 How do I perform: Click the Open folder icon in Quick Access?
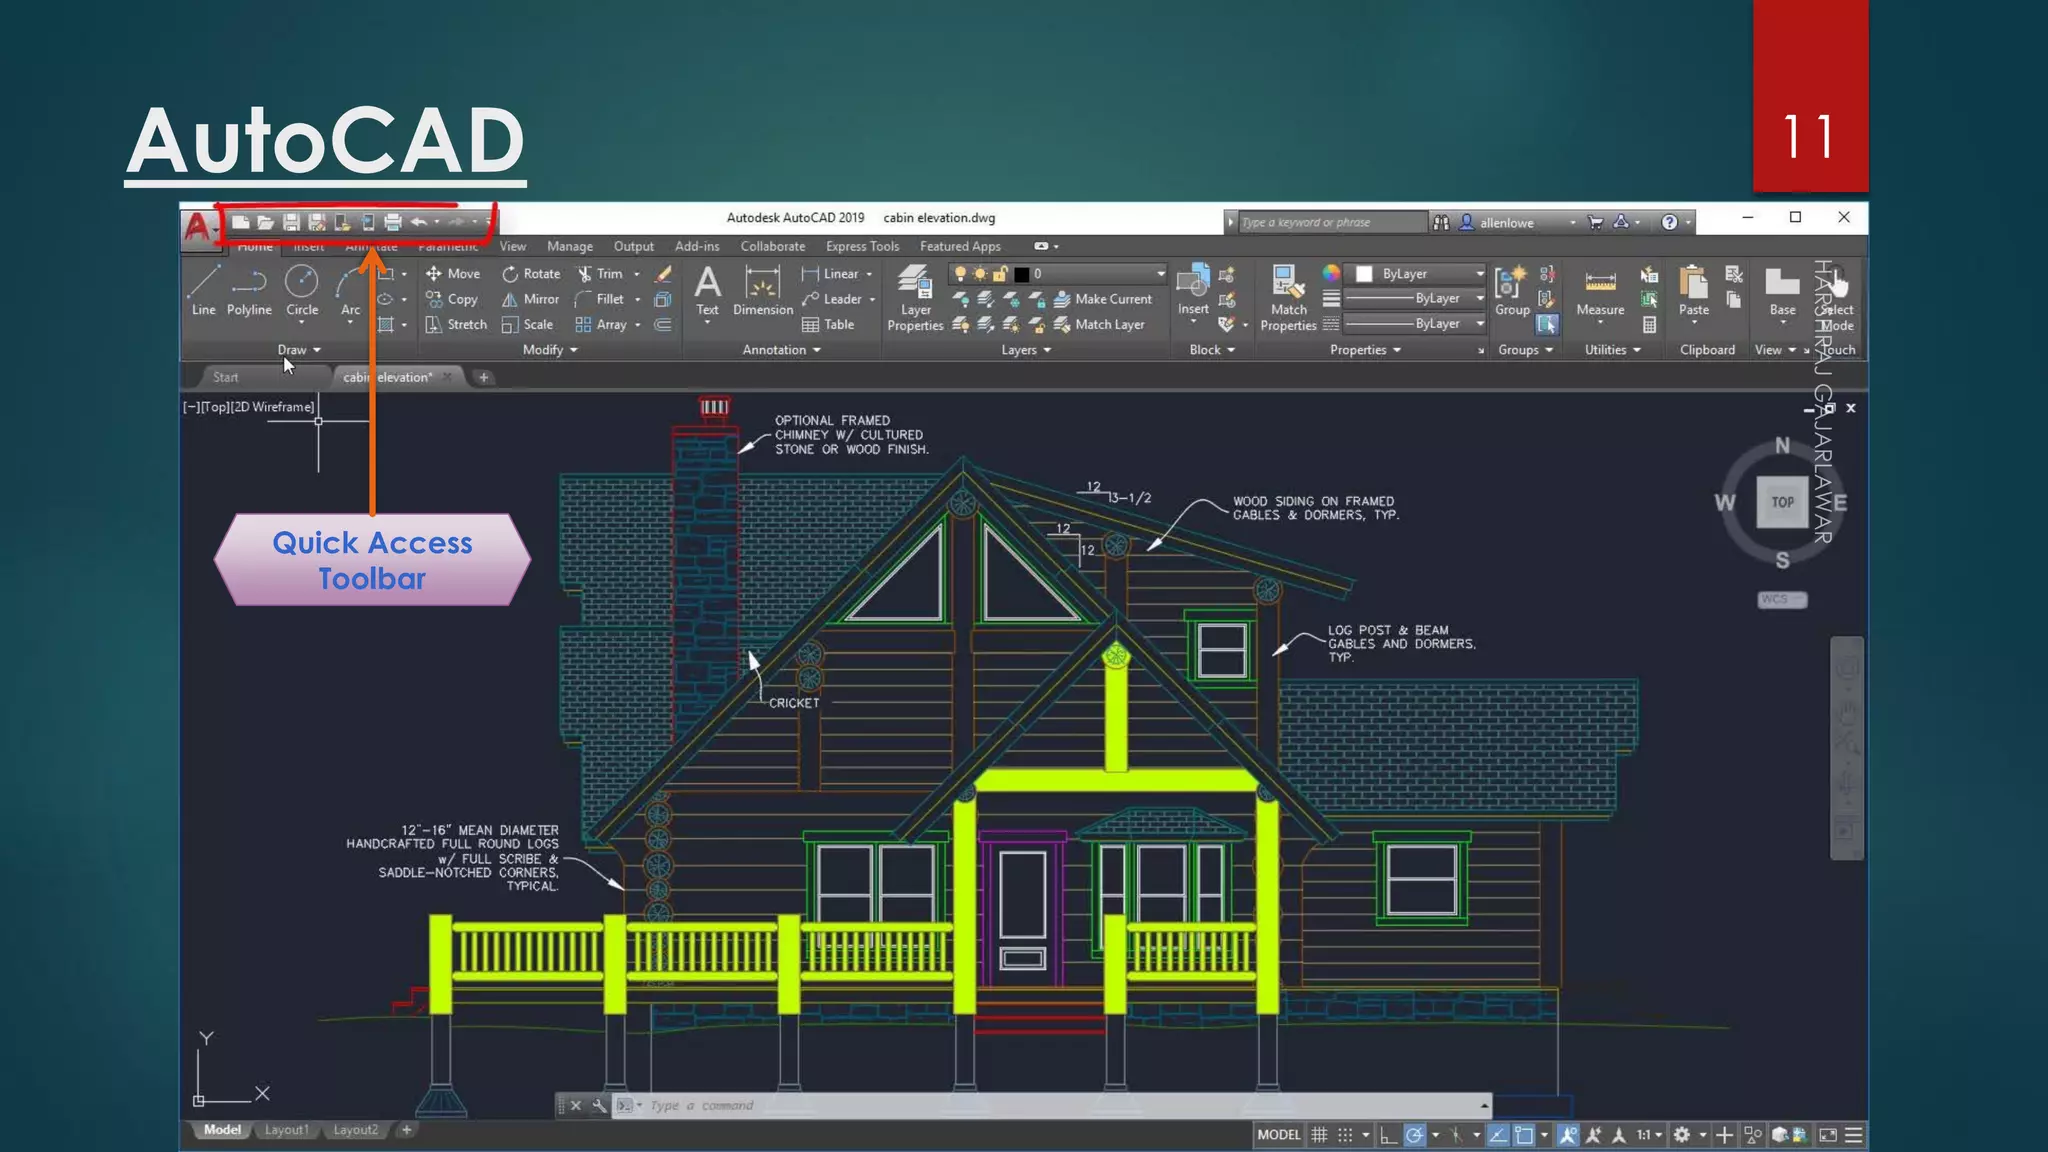[265, 222]
